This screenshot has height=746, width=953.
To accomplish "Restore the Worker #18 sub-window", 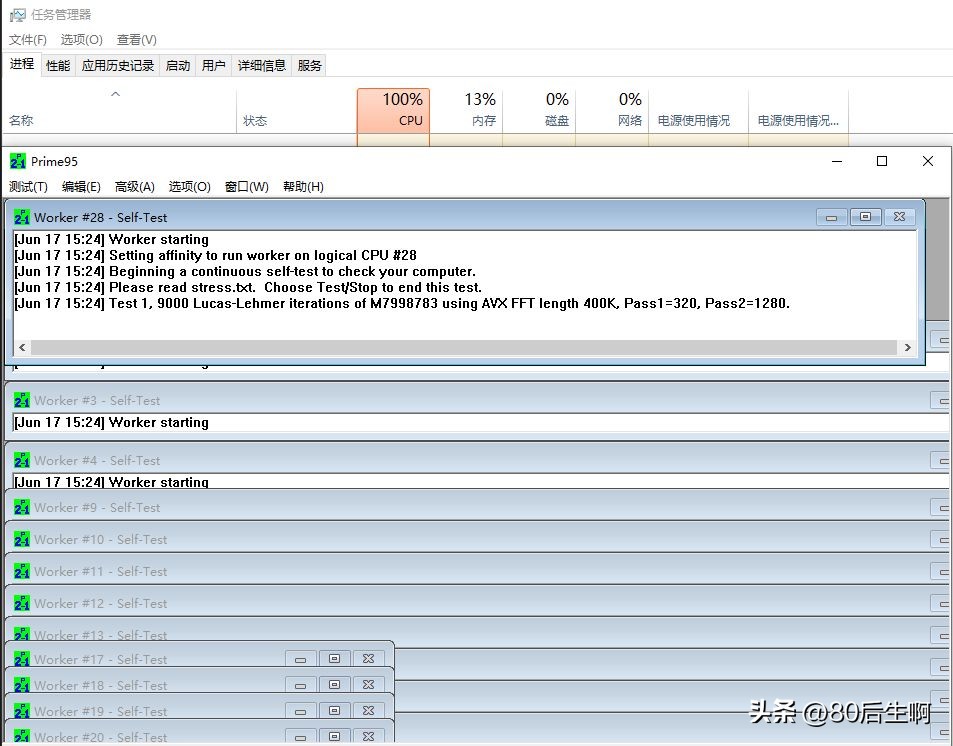I will (334, 685).
